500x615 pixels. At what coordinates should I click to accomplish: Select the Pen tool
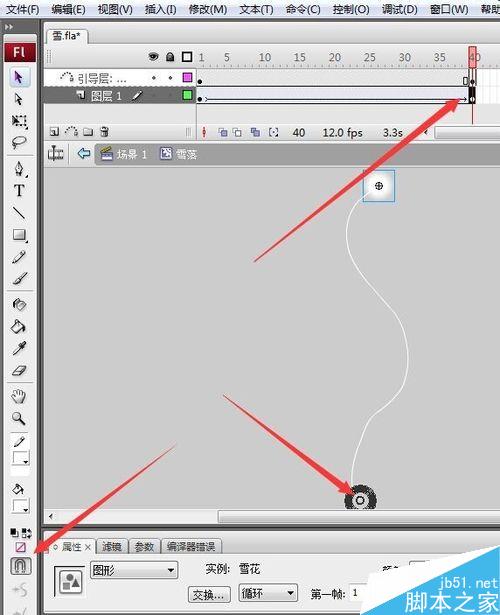pyautogui.click(x=19, y=169)
